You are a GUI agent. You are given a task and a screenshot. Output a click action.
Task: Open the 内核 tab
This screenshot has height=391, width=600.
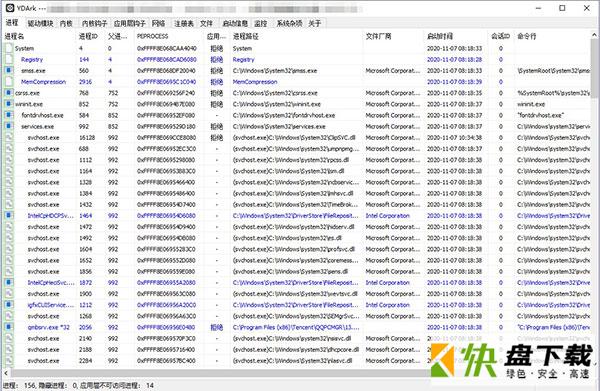tap(66, 23)
